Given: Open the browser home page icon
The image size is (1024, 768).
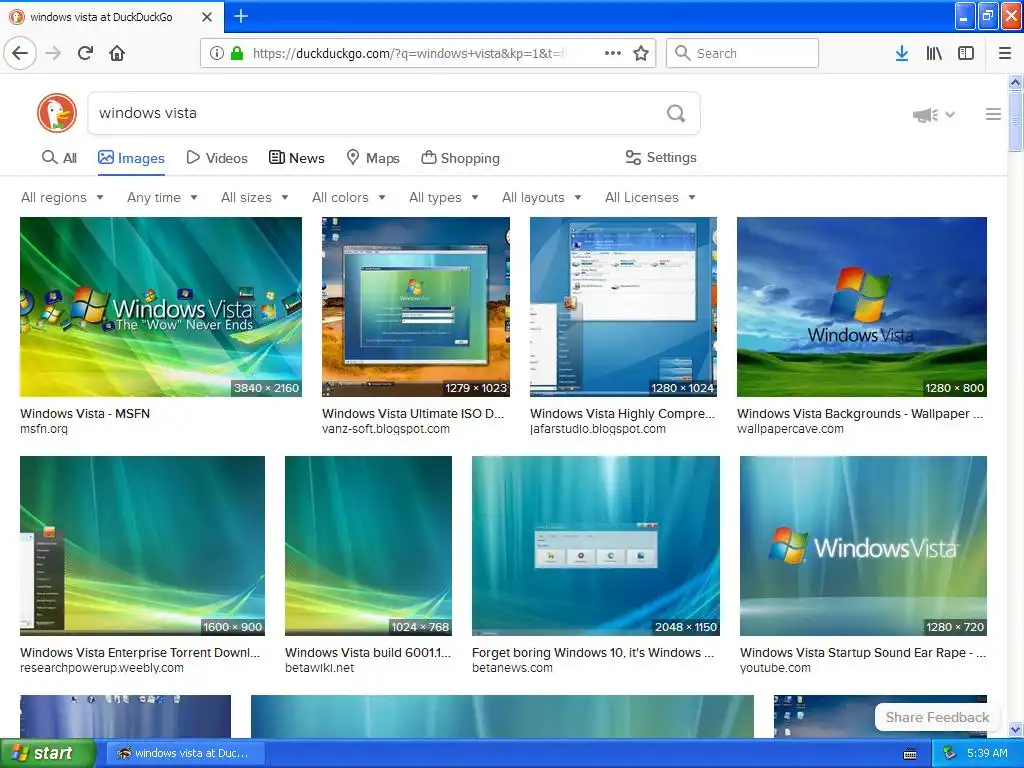Looking at the screenshot, I should [117, 53].
